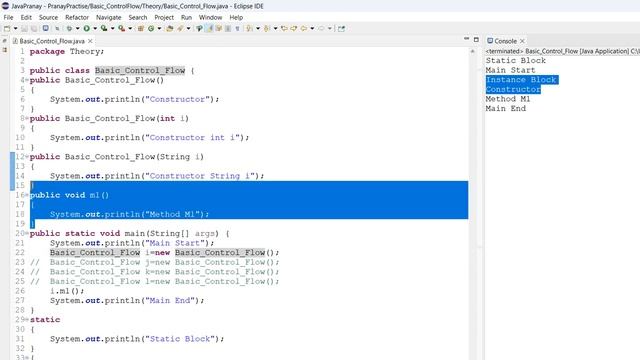Open the Navigate menu
The width and height of the screenshot is (640, 360).
[x=109, y=18]
